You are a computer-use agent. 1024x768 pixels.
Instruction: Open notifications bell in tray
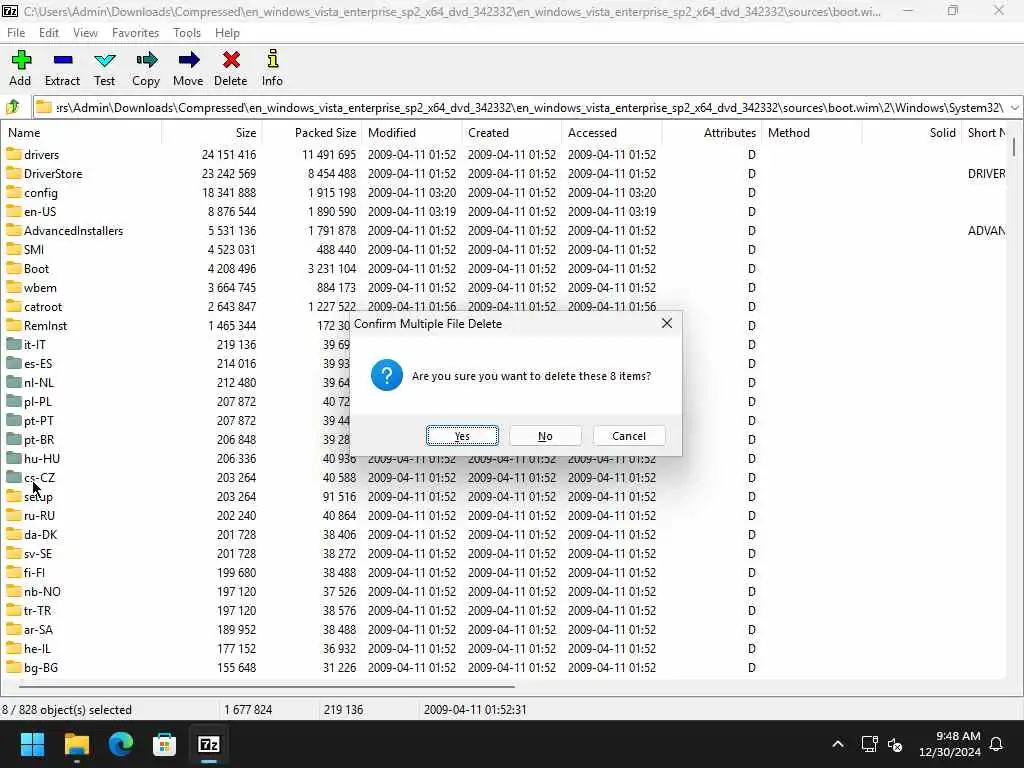(997, 744)
